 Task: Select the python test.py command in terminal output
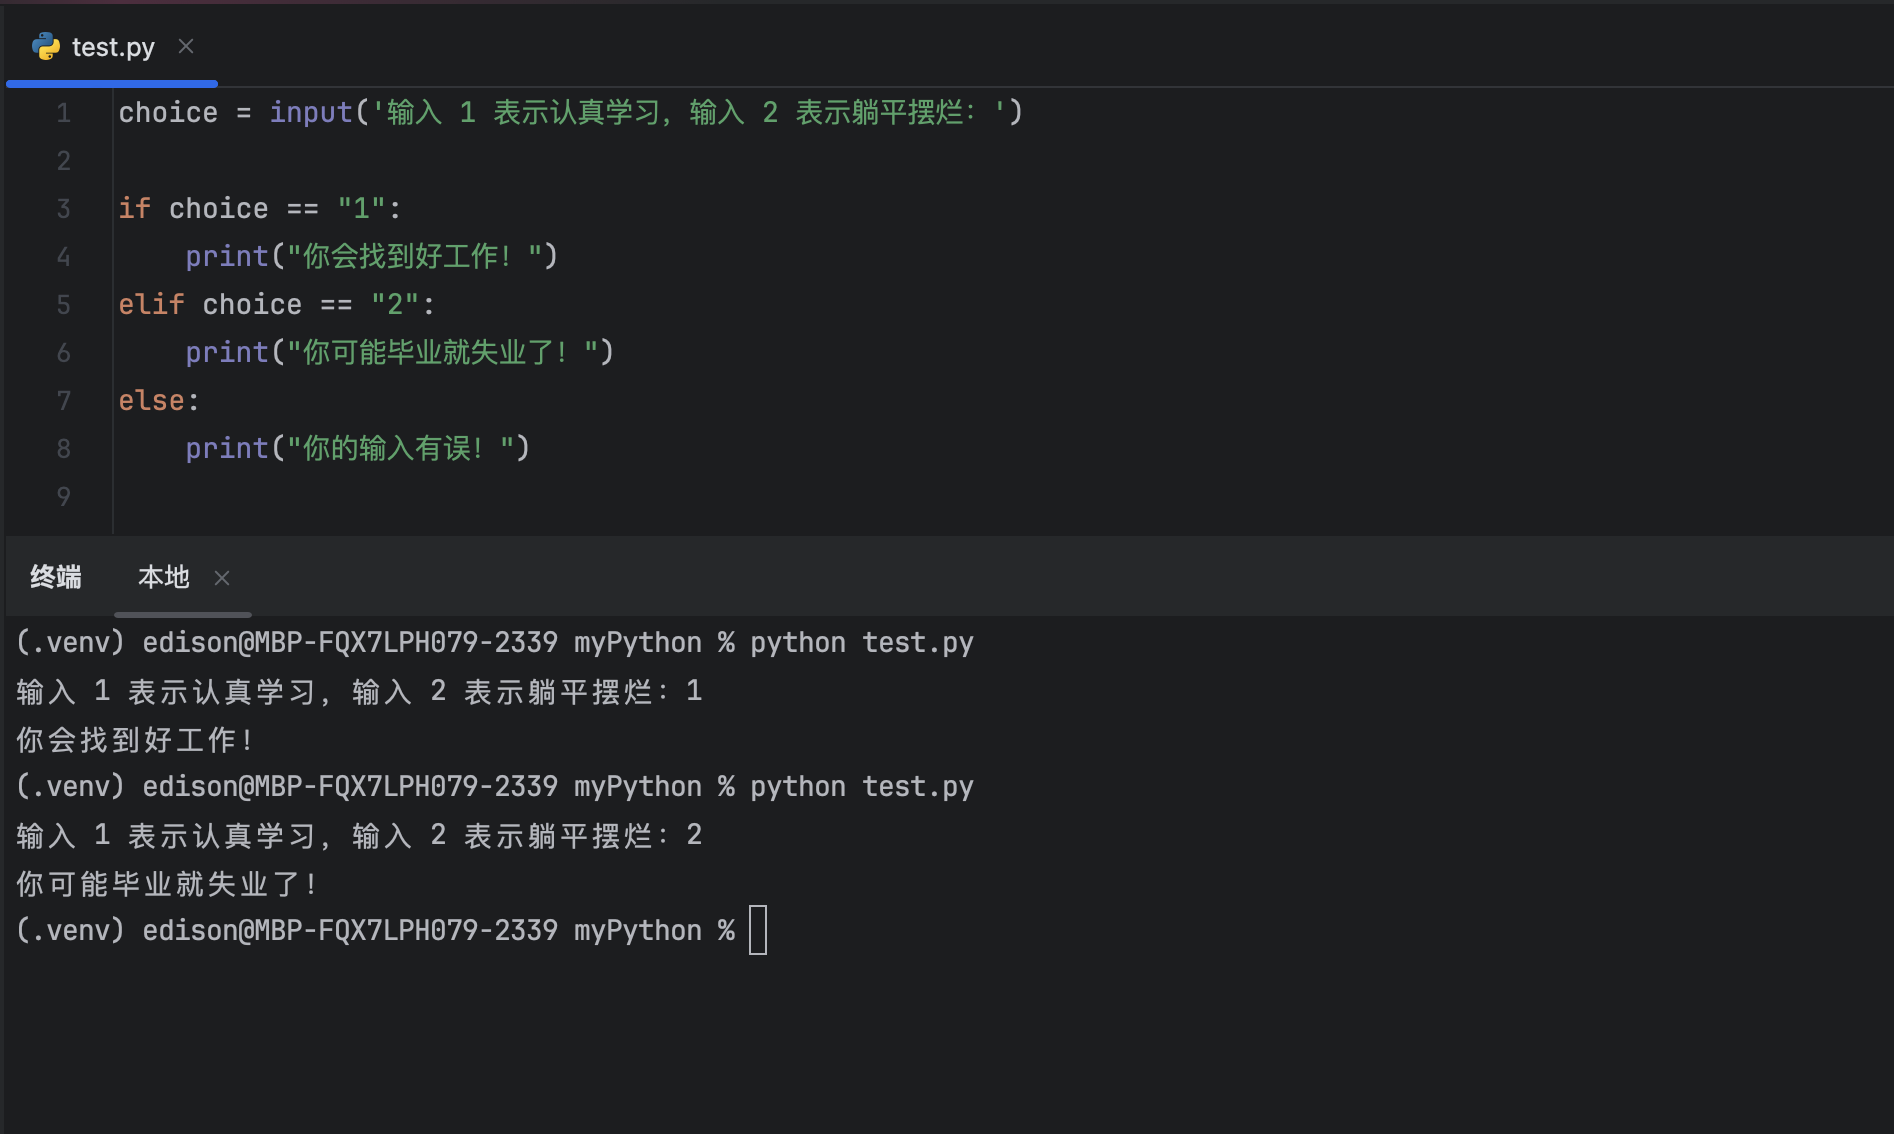coord(862,641)
